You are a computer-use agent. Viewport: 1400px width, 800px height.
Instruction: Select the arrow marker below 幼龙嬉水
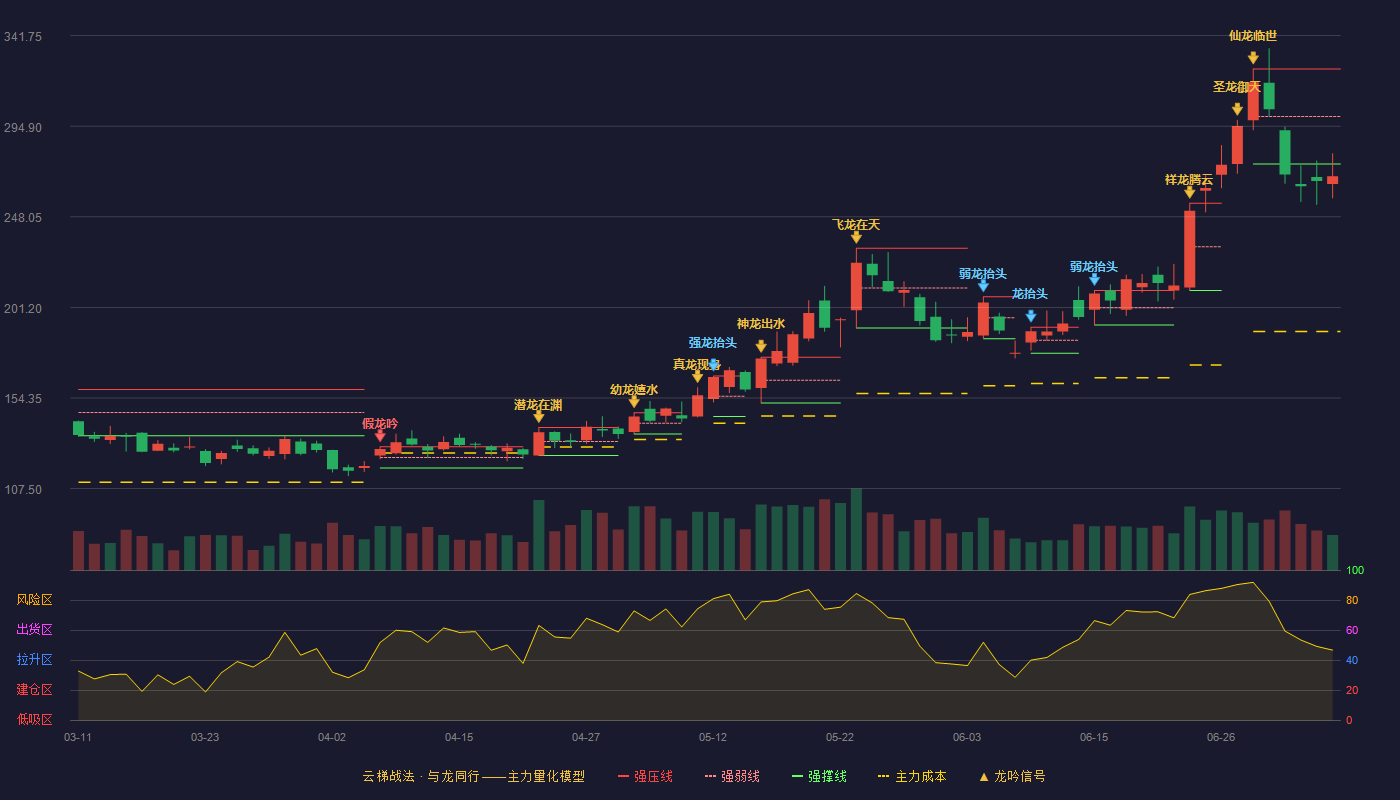point(634,402)
